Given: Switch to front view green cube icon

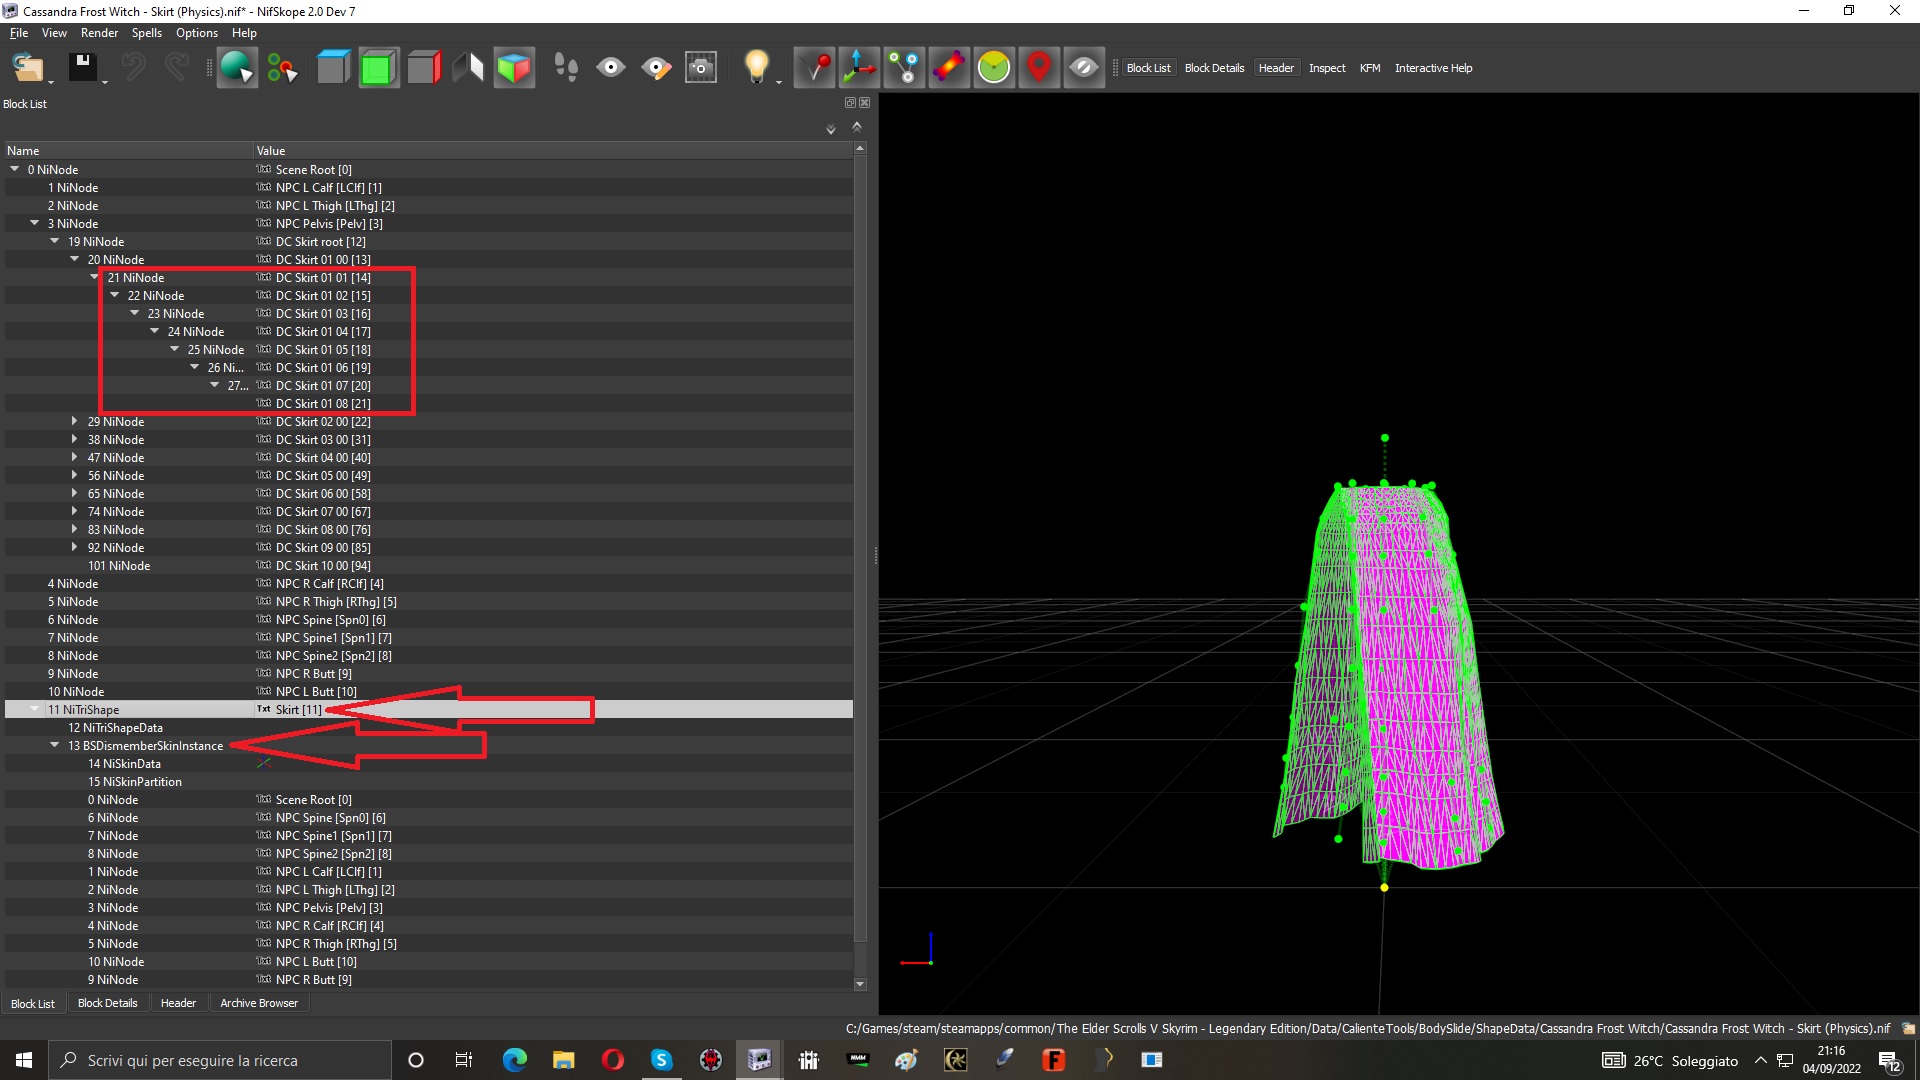Looking at the screenshot, I should [379, 67].
